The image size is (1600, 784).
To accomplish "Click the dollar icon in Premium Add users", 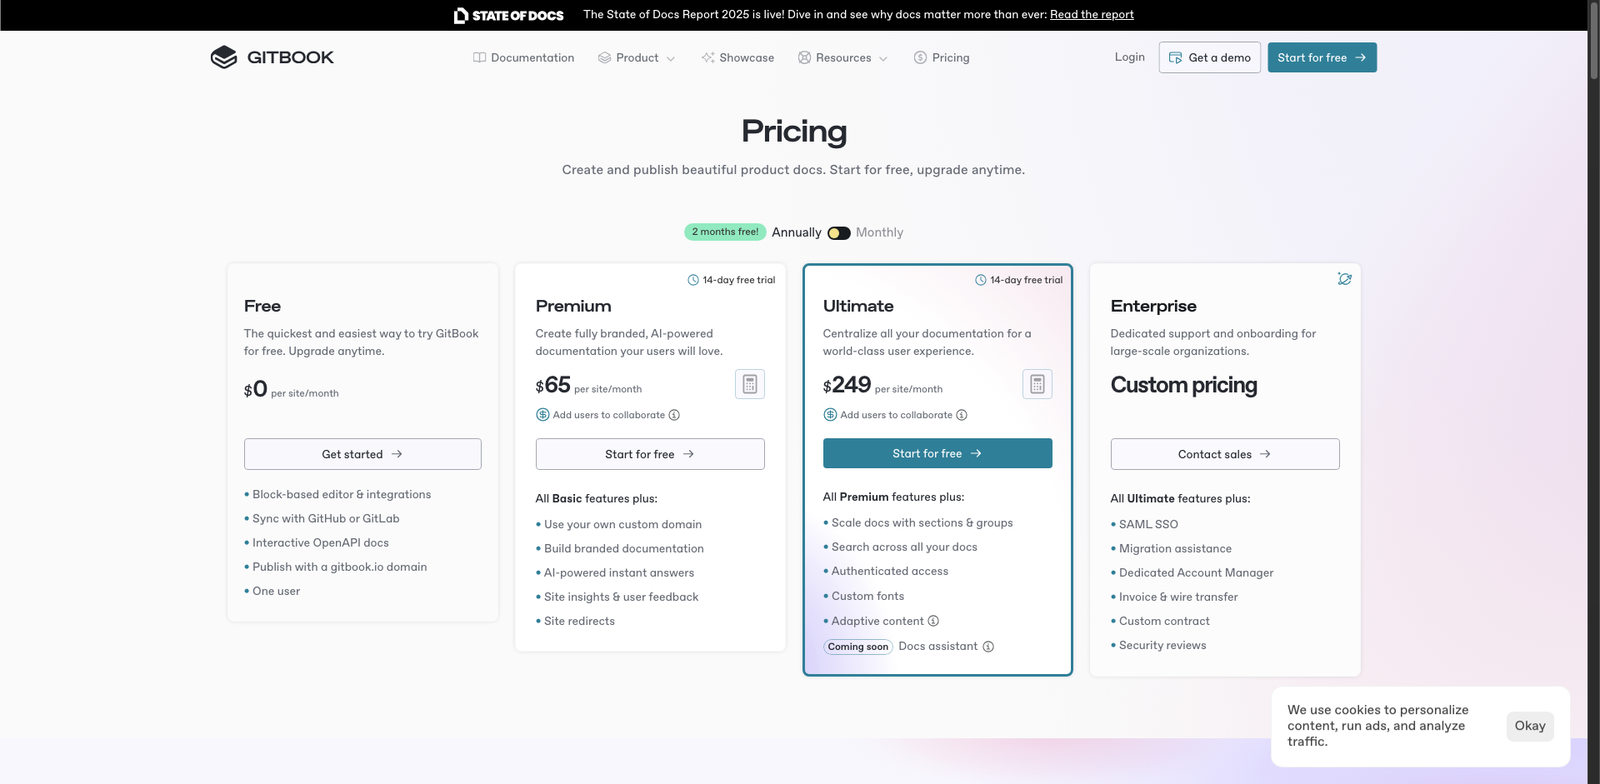I will (542, 415).
